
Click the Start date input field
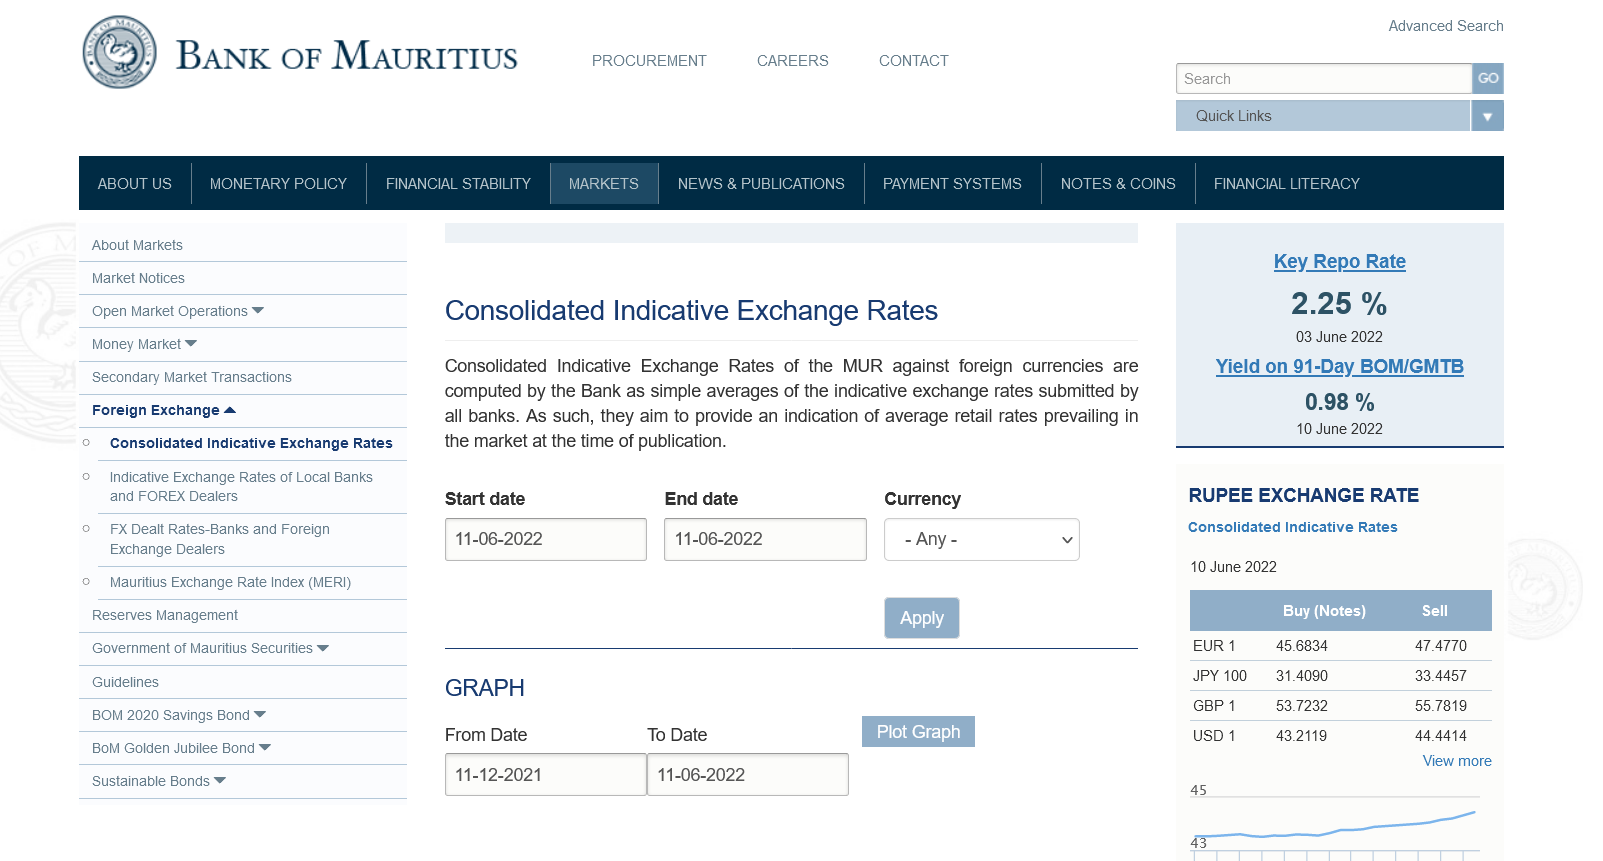click(x=545, y=540)
